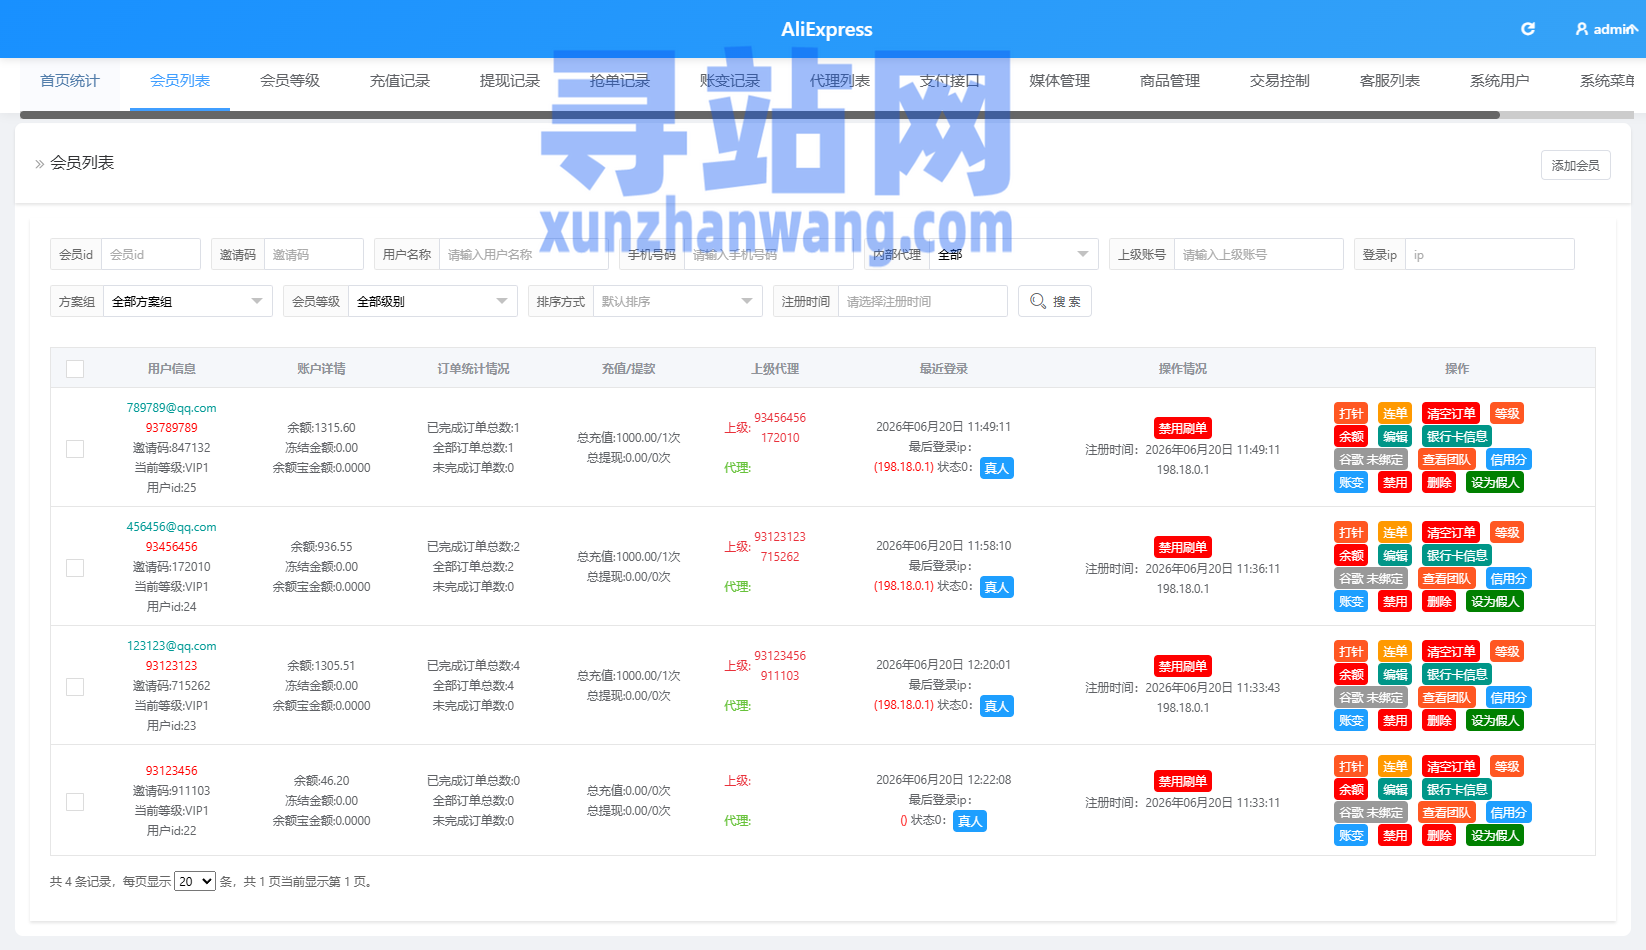
Task: Click 删除 for user 789789@qq.com
Action: tap(1439, 483)
